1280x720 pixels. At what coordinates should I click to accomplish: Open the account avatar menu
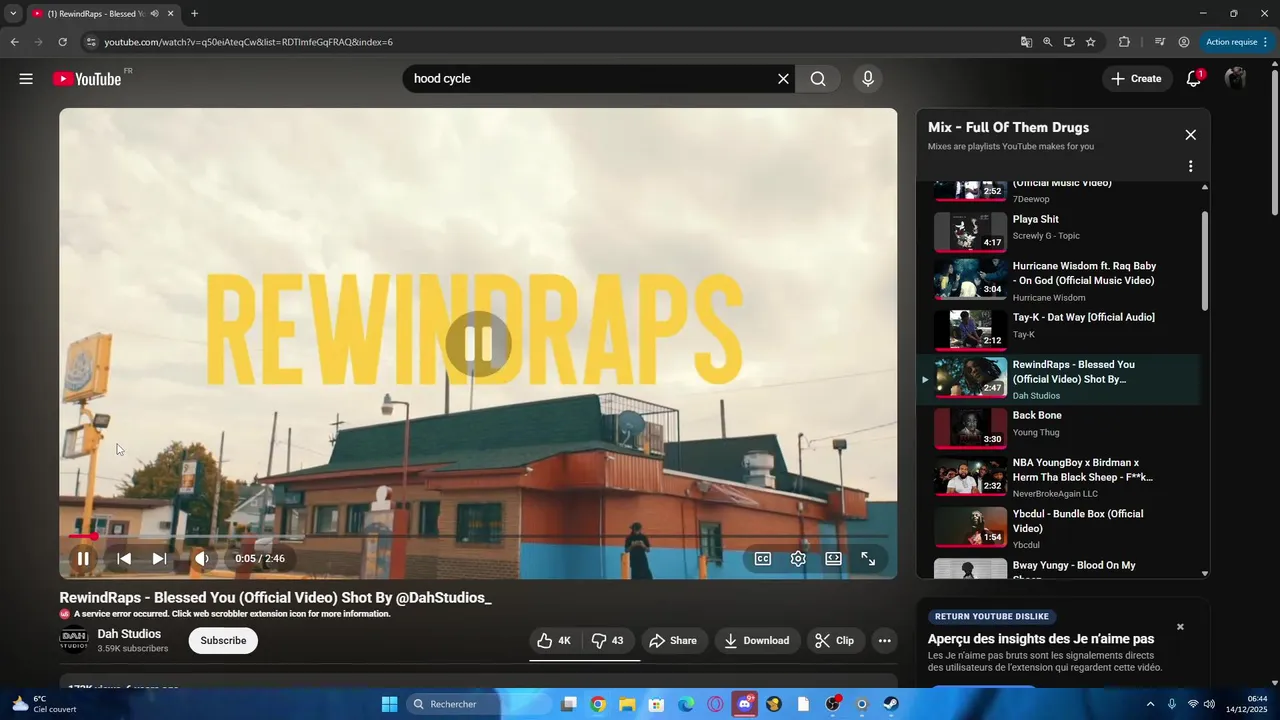1236,79
